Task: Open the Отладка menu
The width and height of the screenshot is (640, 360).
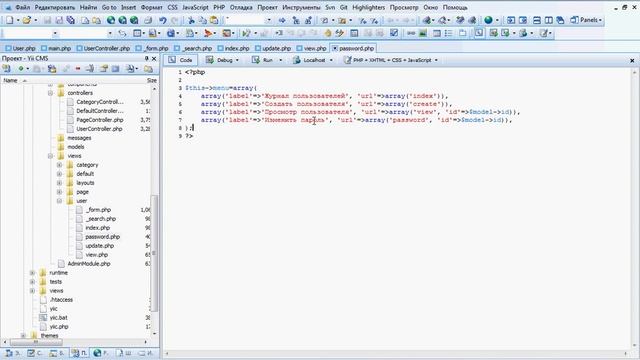Action: [241, 7]
